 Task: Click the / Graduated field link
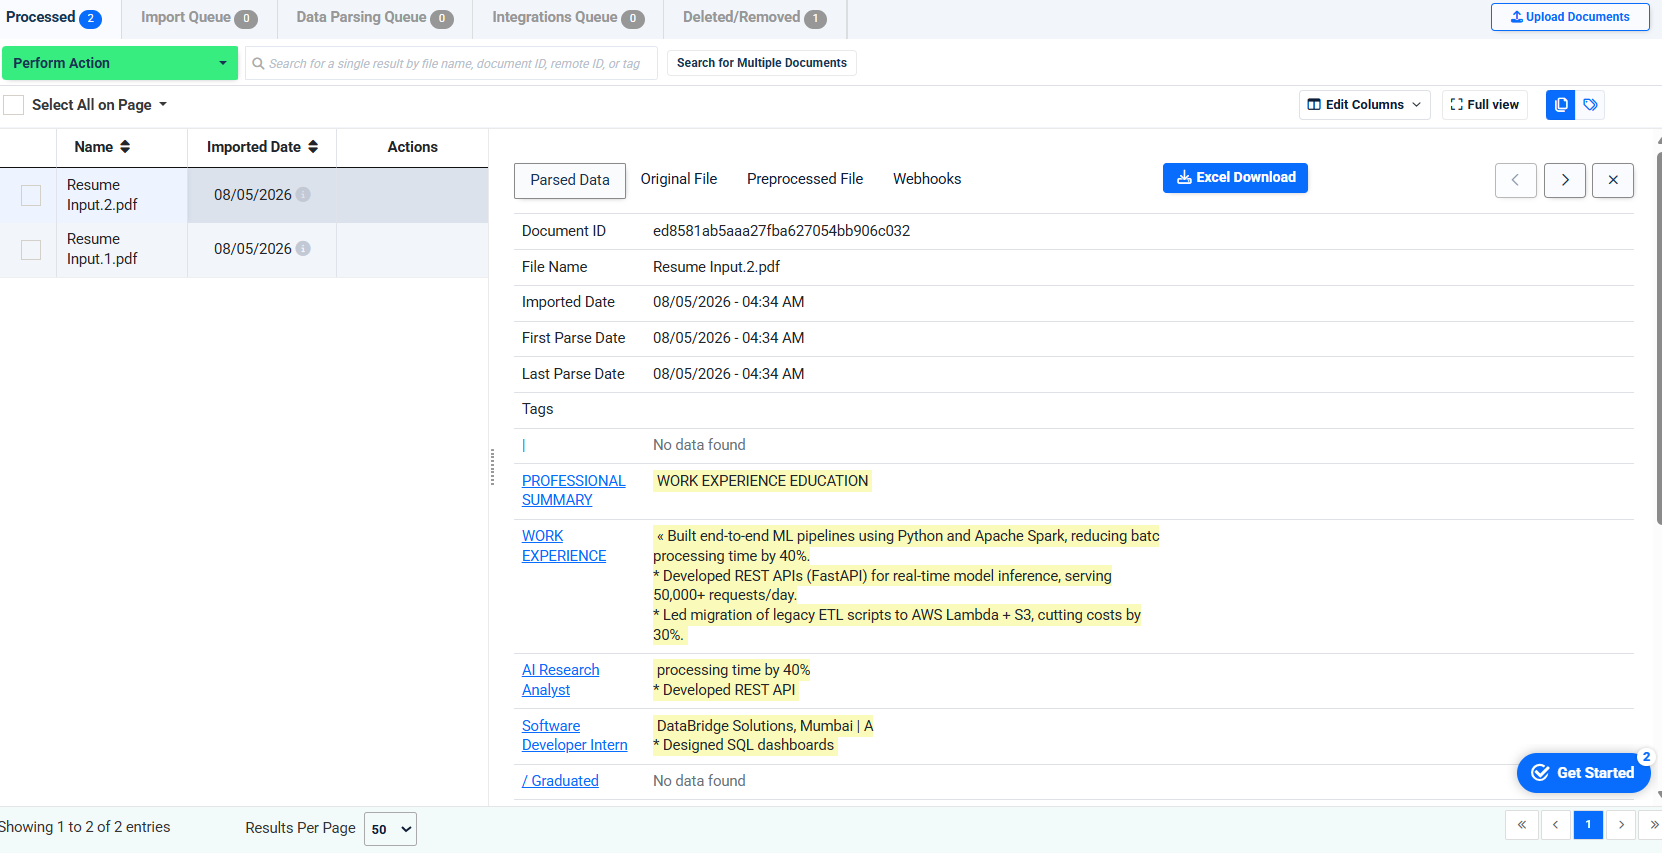pyautogui.click(x=560, y=781)
